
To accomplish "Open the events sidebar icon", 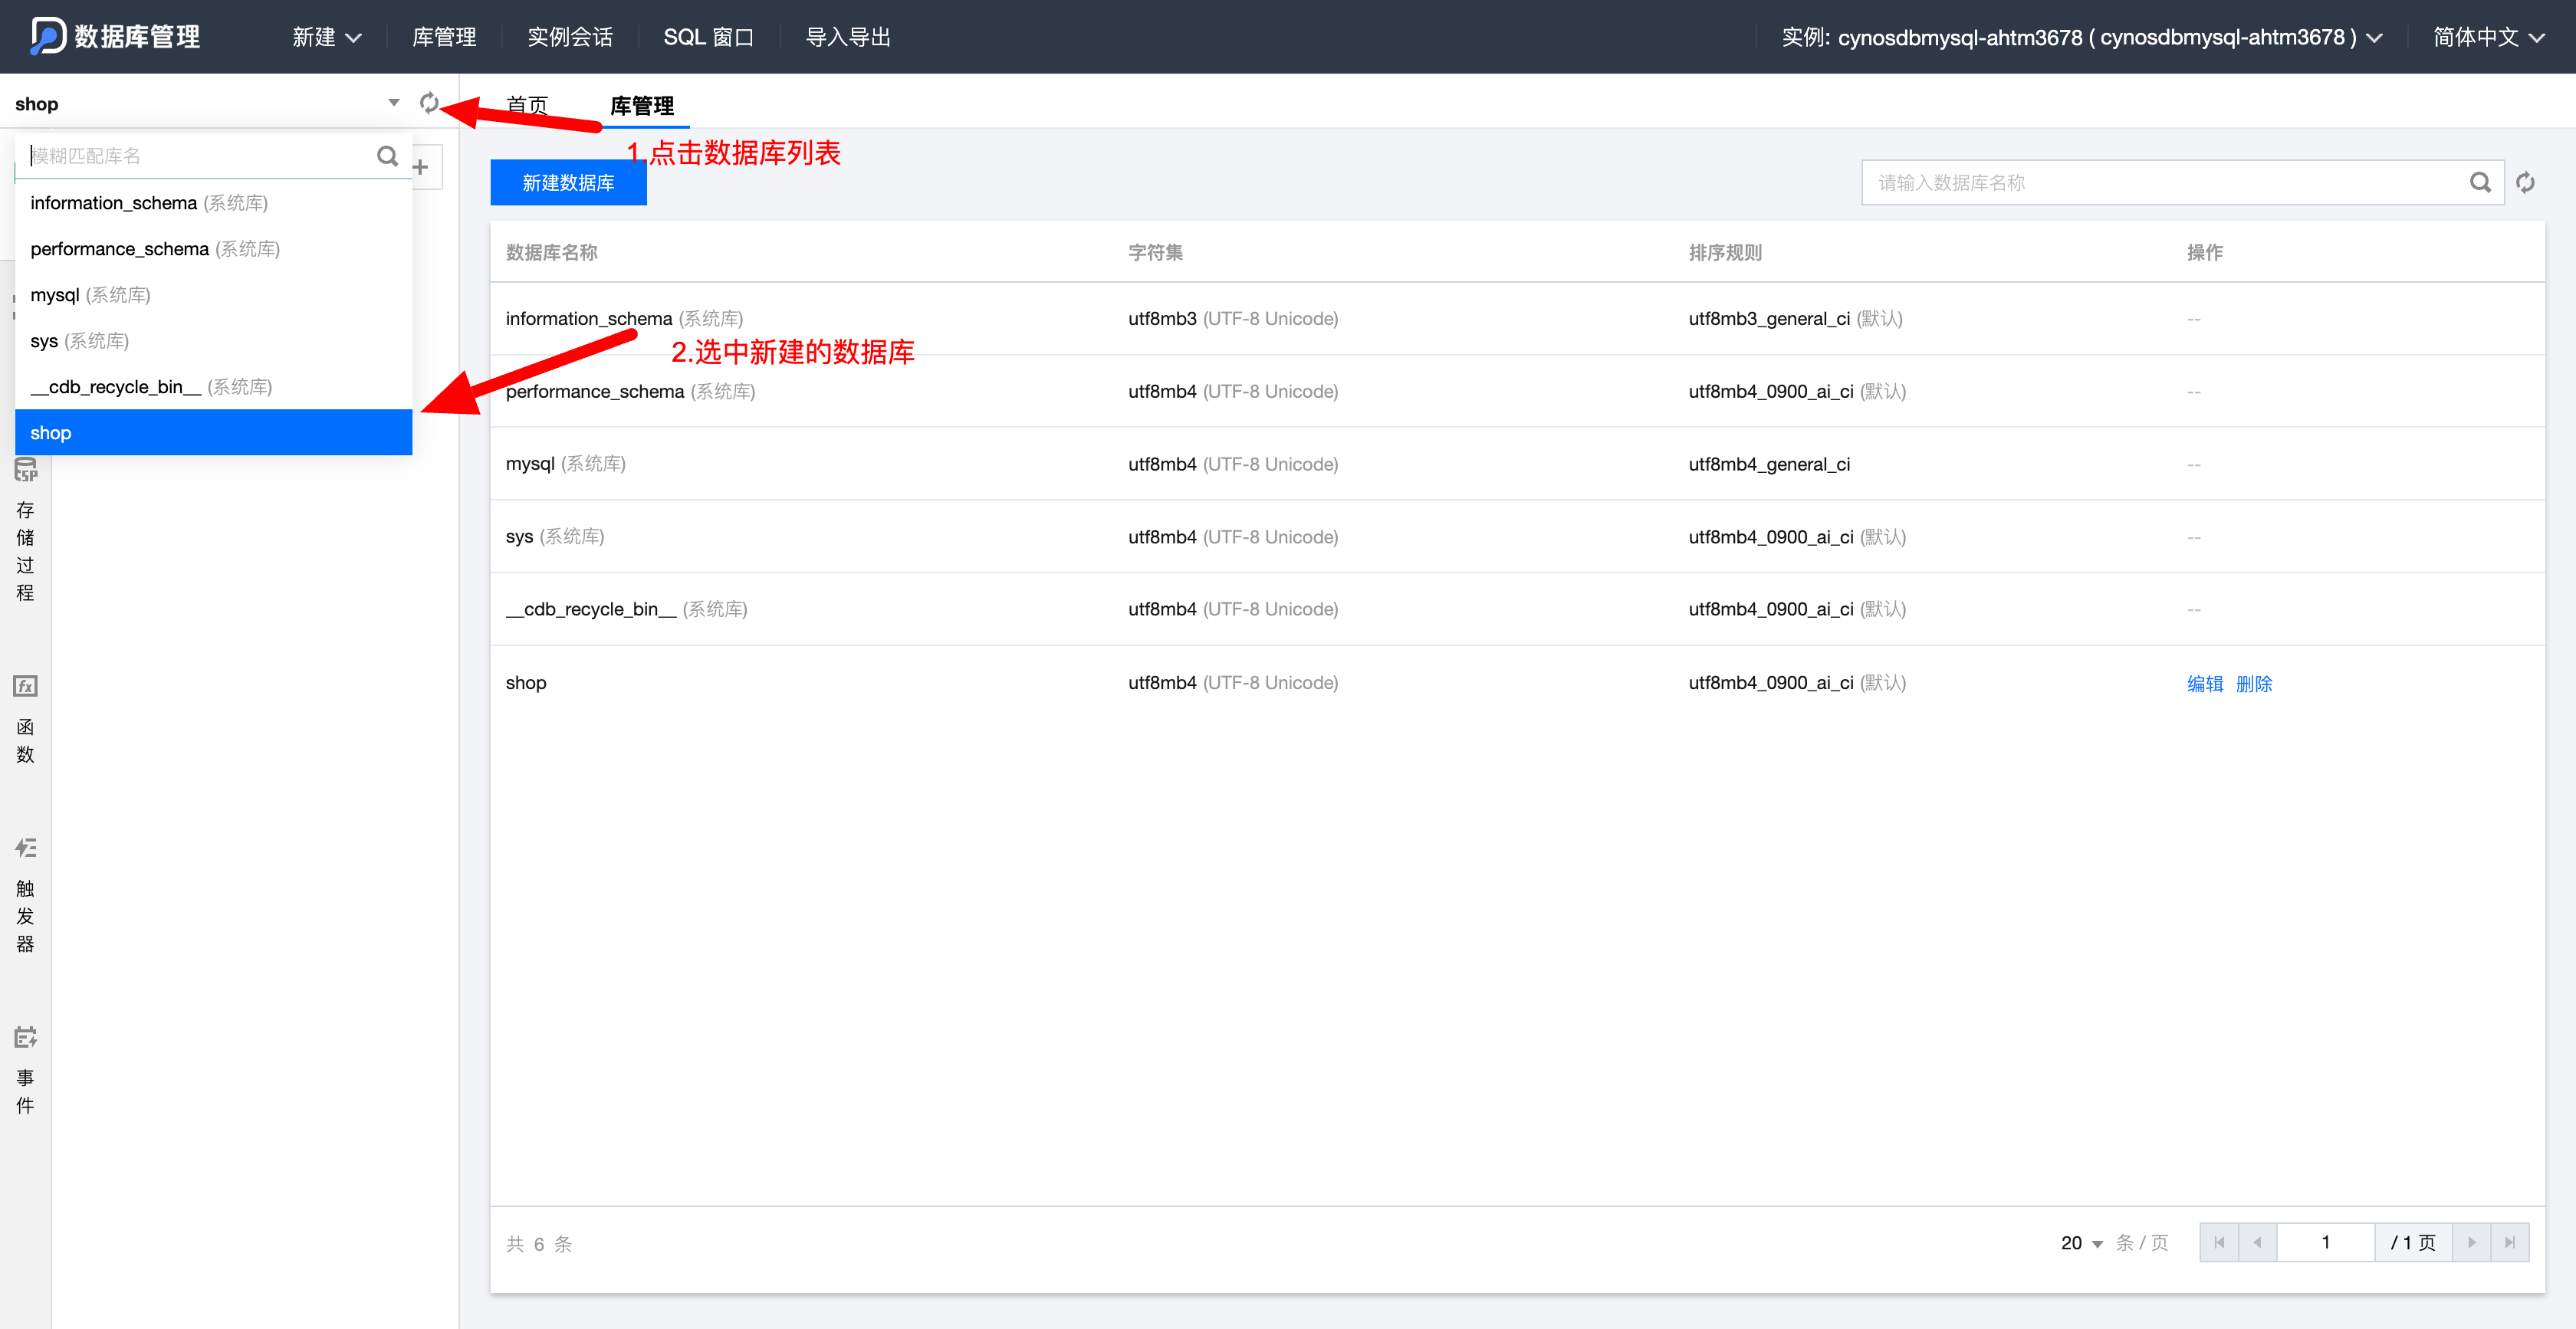I will (x=25, y=1037).
